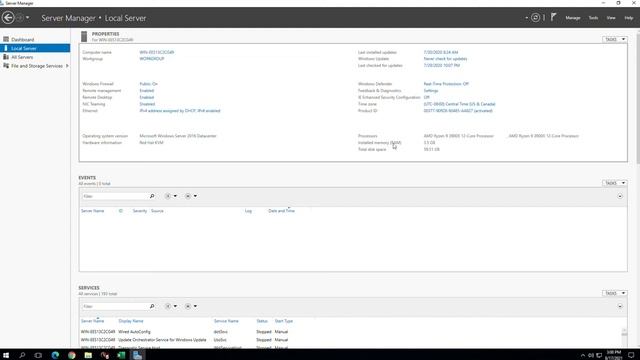Sort Services by Status column
Image resolution: width=640 pixels, height=360 pixels.
pyautogui.click(x=262, y=321)
